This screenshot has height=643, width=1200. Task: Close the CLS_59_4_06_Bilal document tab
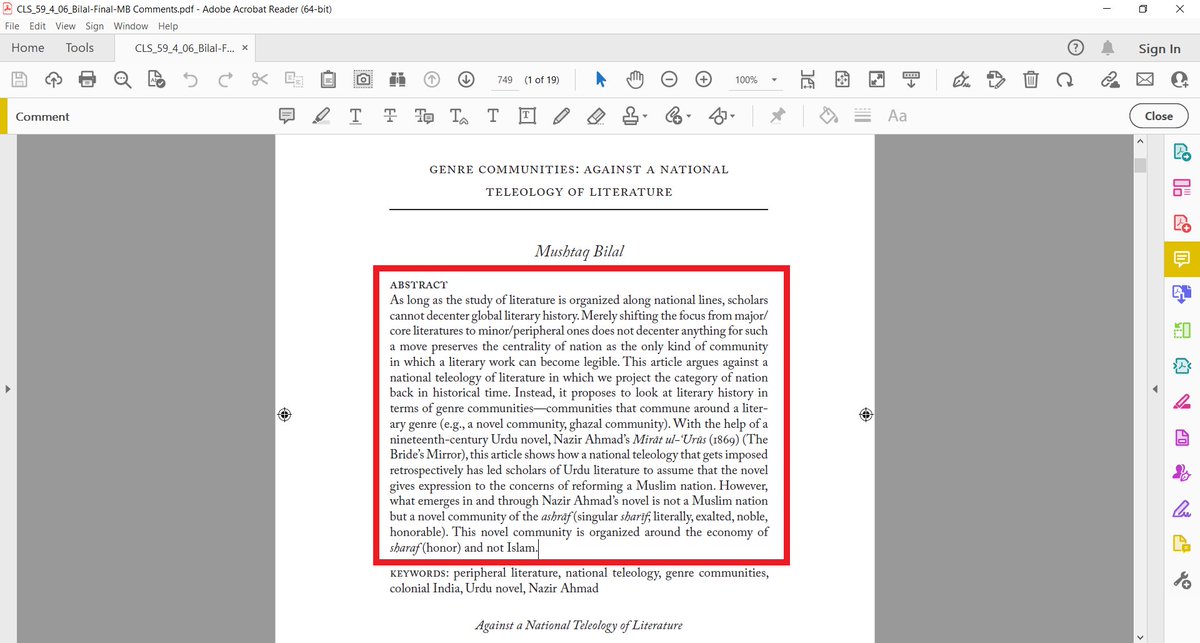(245, 48)
